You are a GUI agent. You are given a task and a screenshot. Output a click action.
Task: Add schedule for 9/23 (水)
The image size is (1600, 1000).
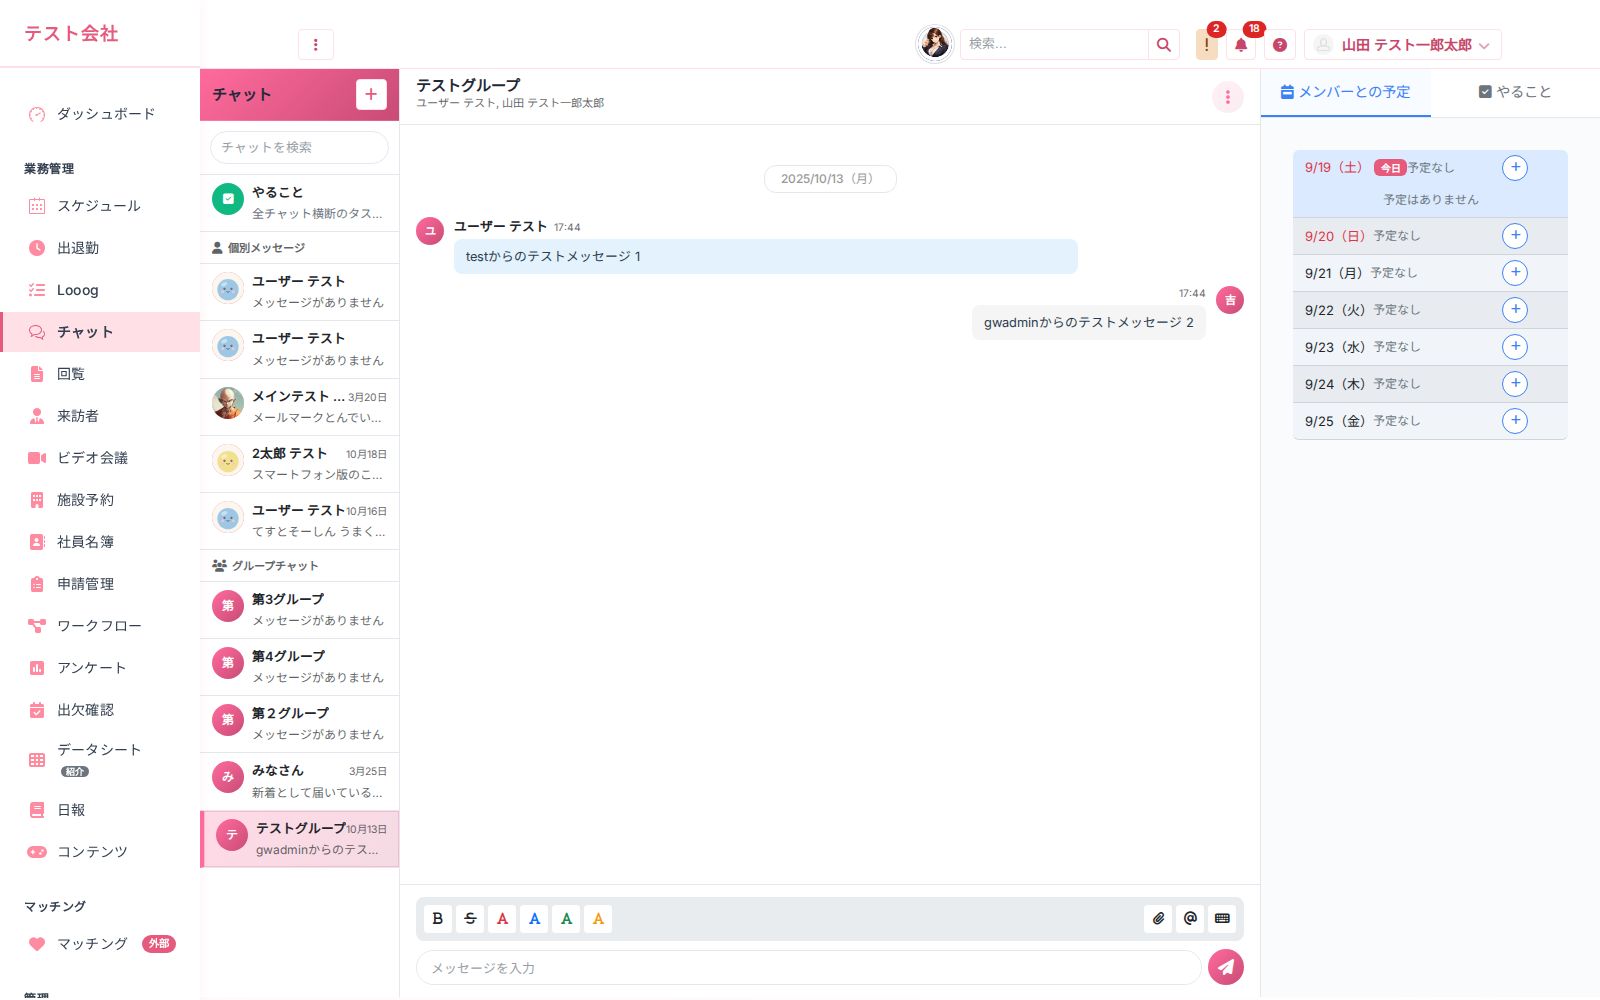[1515, 347]
